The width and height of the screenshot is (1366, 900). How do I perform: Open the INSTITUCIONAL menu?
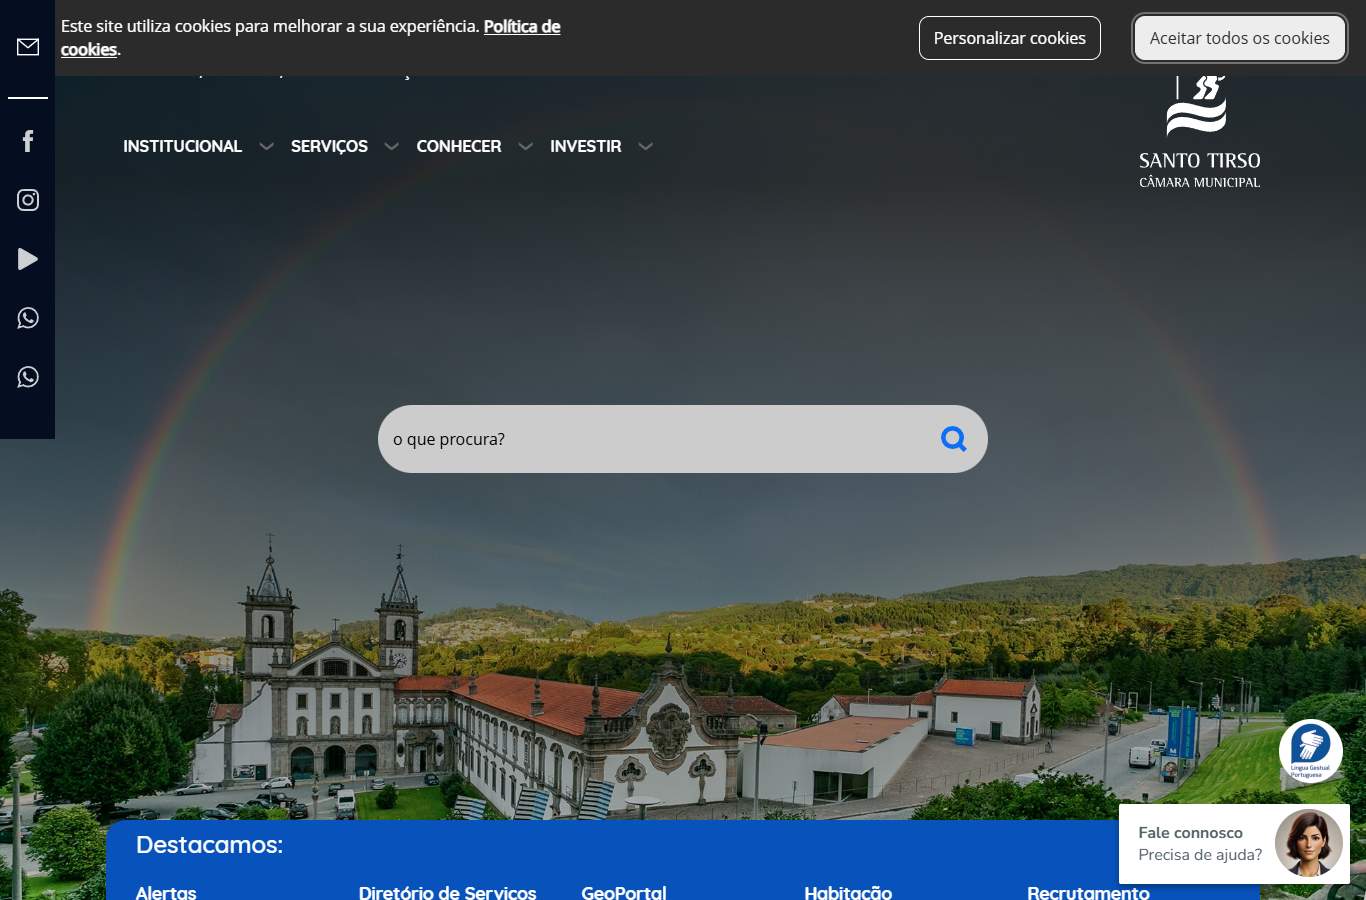point(182,146)
